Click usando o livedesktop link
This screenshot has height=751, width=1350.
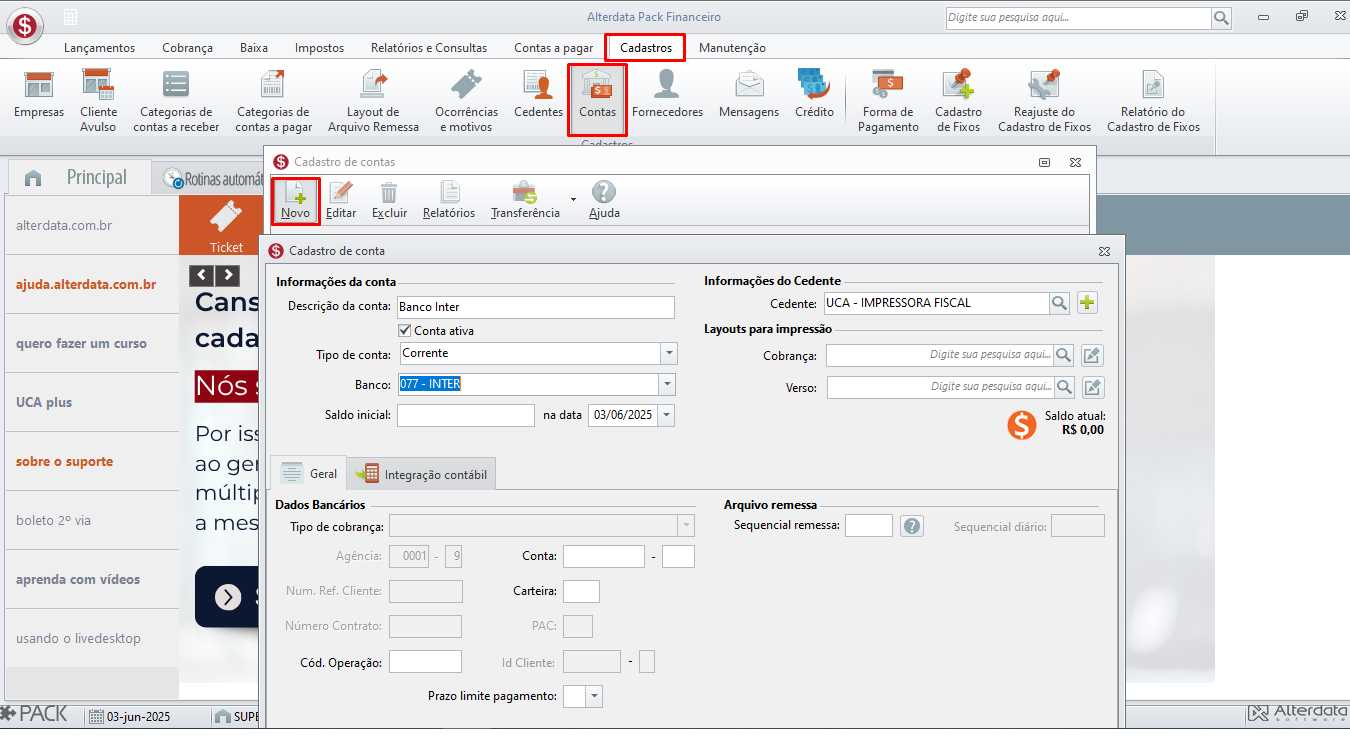[78, 638]
